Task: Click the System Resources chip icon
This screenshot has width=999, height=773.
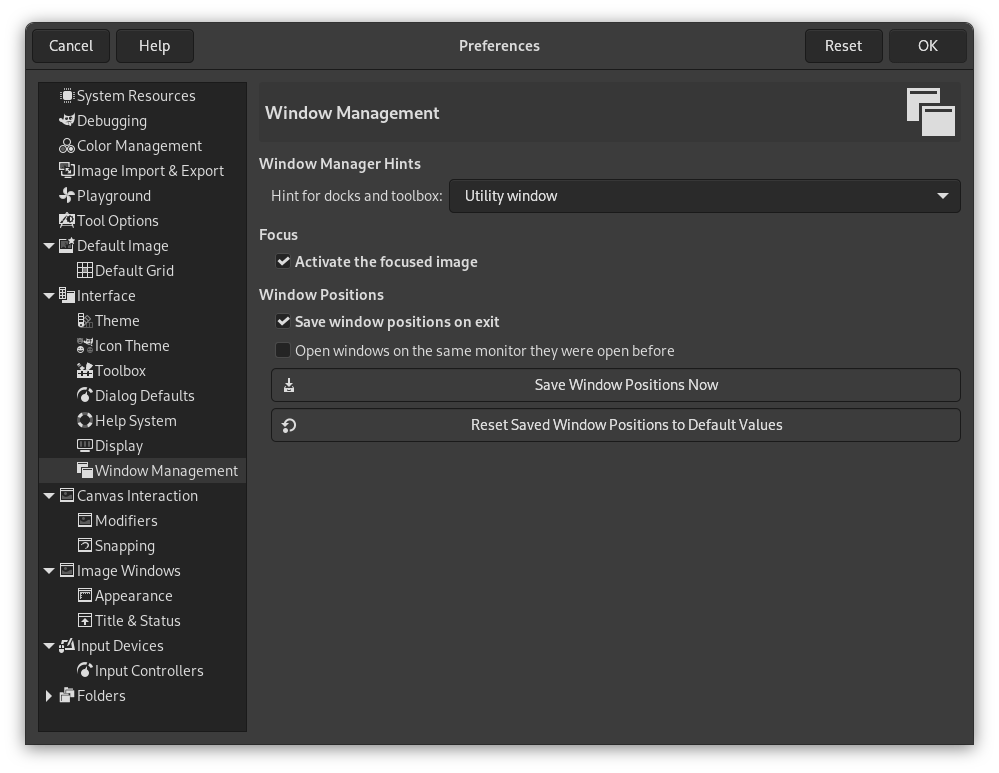Action: (x=66, y=95)
